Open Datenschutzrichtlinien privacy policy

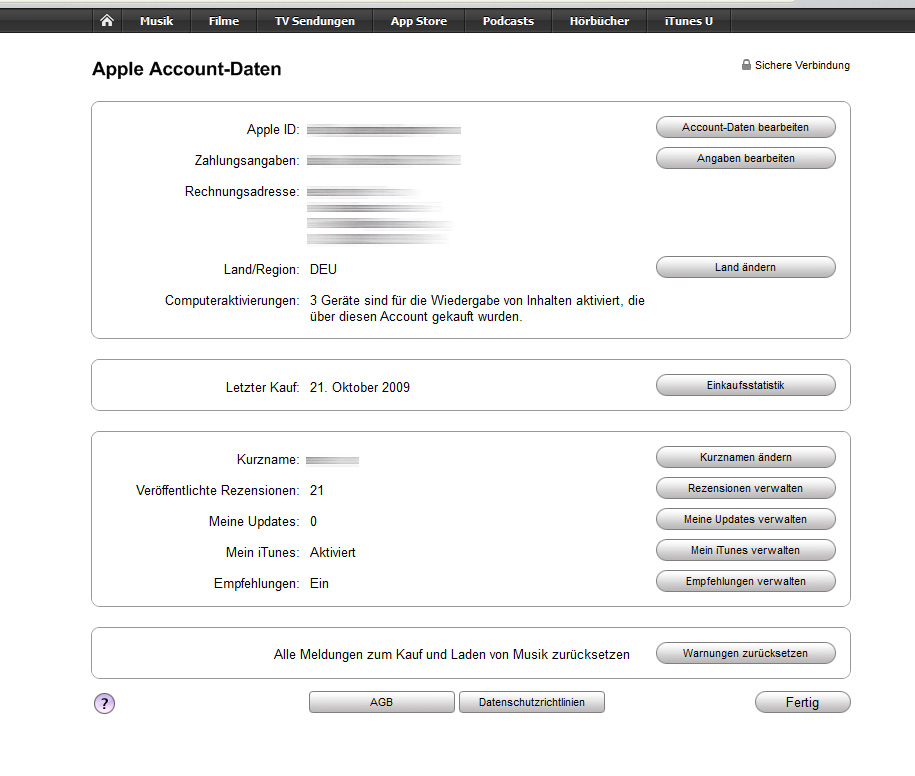tap(532, 702)
